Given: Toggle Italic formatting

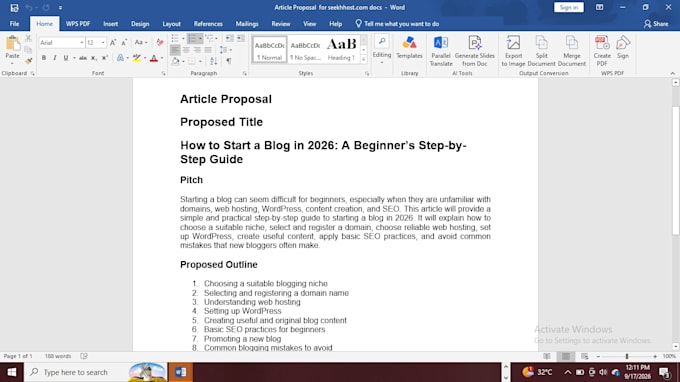Looking at the screenshot, I should click(55, 58).
